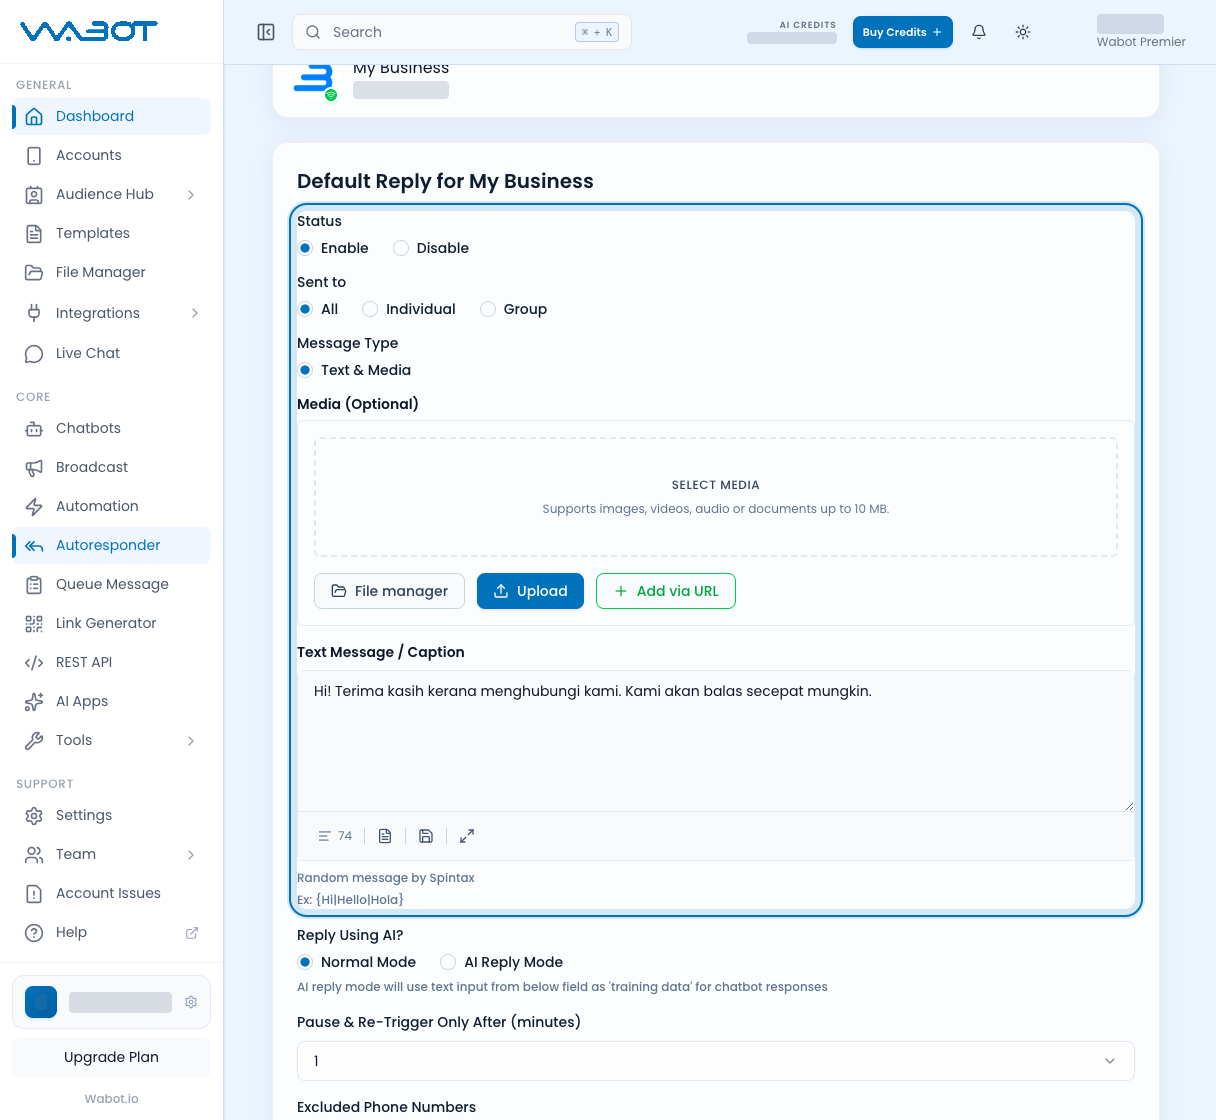This screenshot has height=1120, width=1216.
Task: Open Account Issues menu item
Action: [x=112, y=893]
